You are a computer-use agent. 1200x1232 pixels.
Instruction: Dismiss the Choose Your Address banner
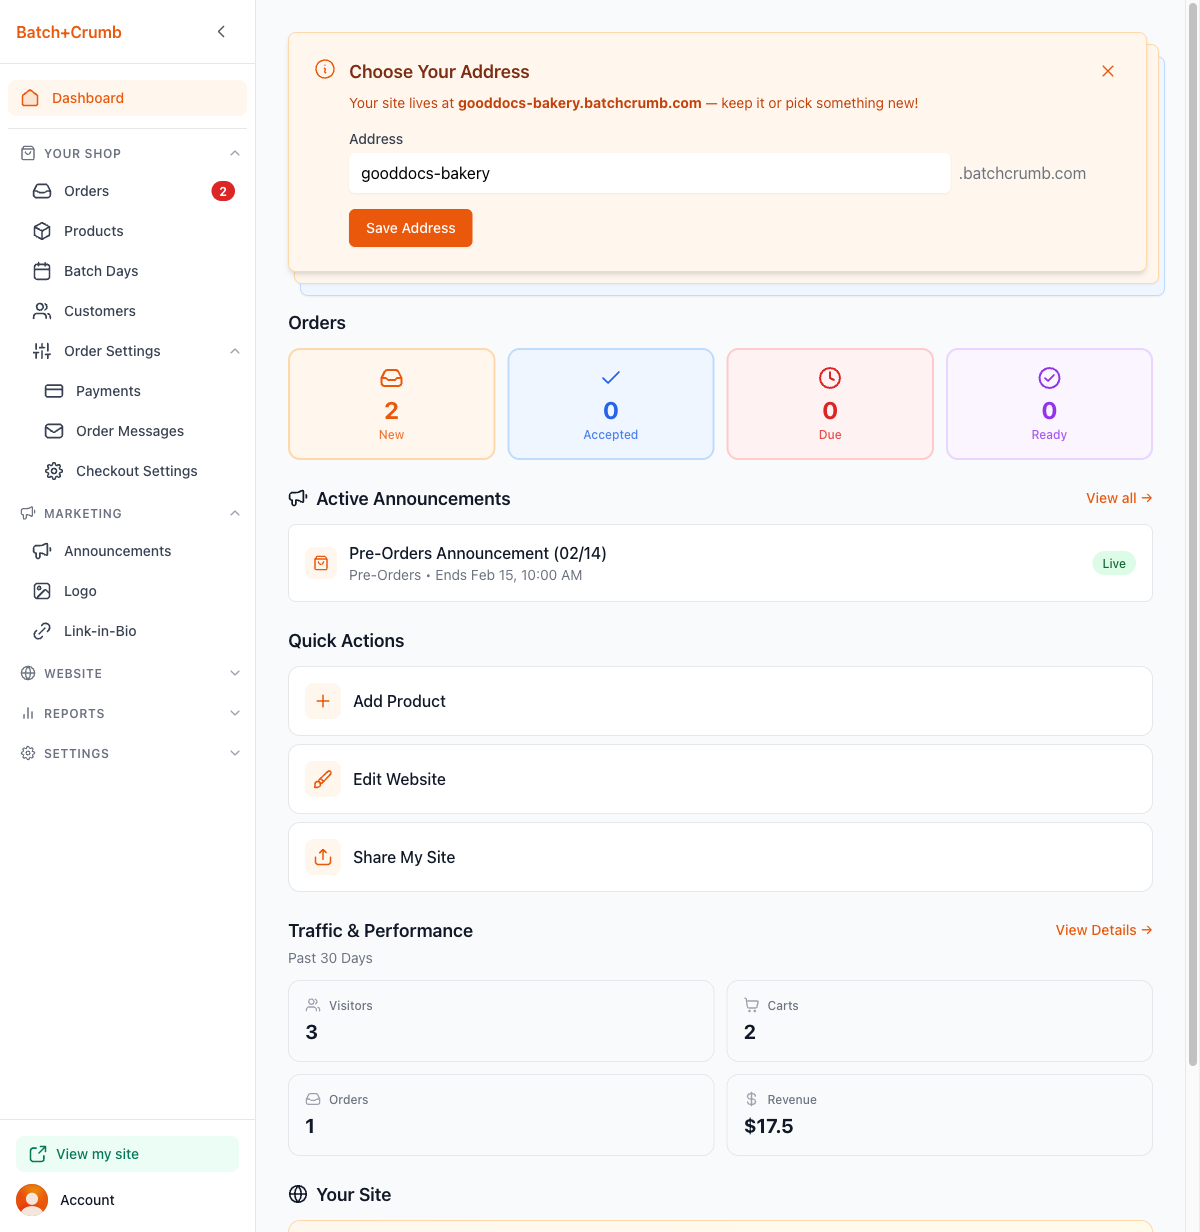(x=1108, y=71)
